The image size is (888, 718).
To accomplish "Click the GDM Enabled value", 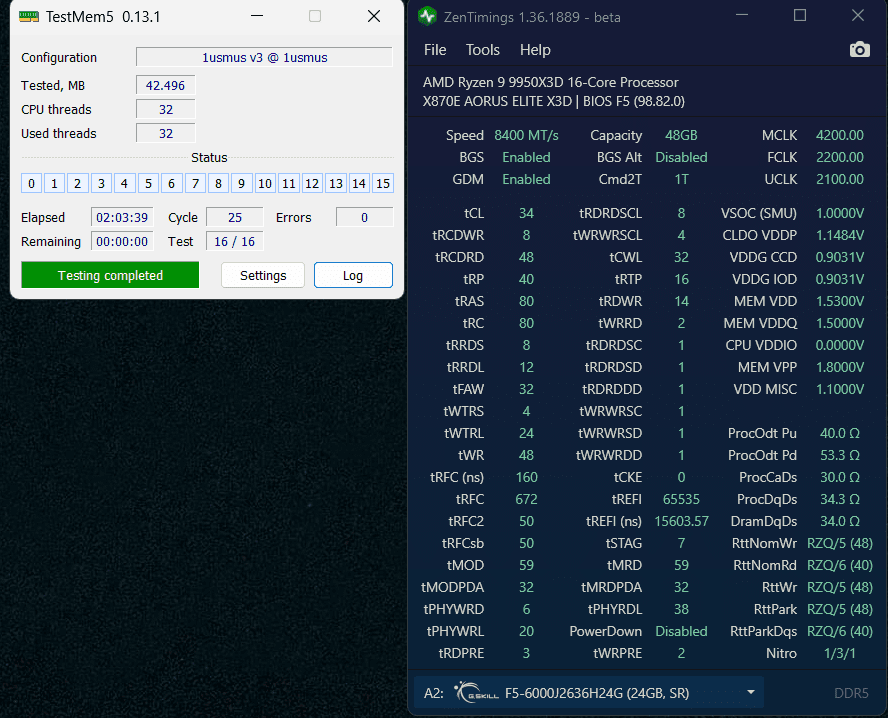I will tap(526, 180).
